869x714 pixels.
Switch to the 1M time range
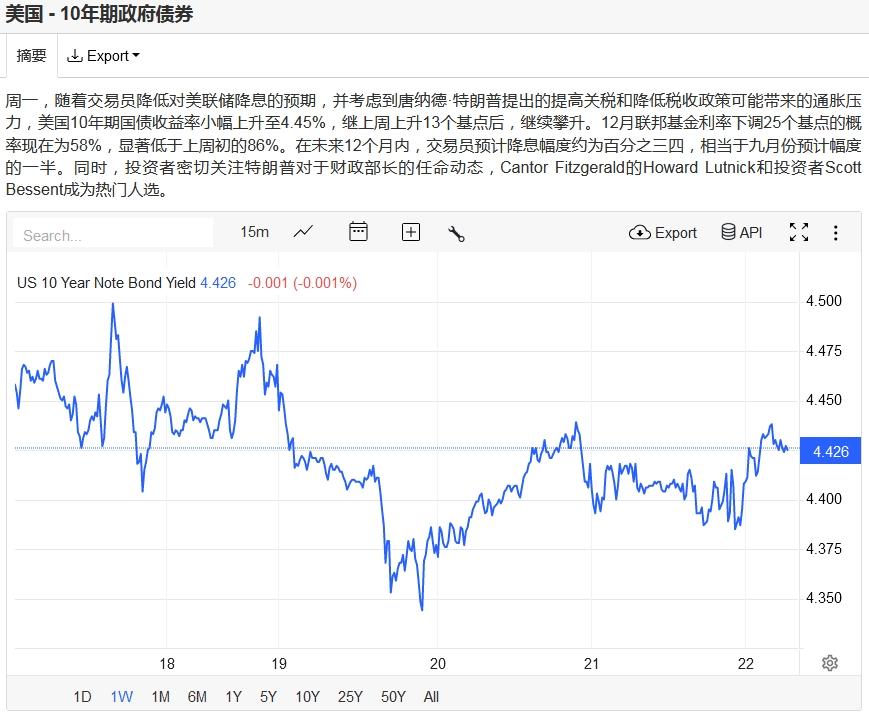point(160,697)
